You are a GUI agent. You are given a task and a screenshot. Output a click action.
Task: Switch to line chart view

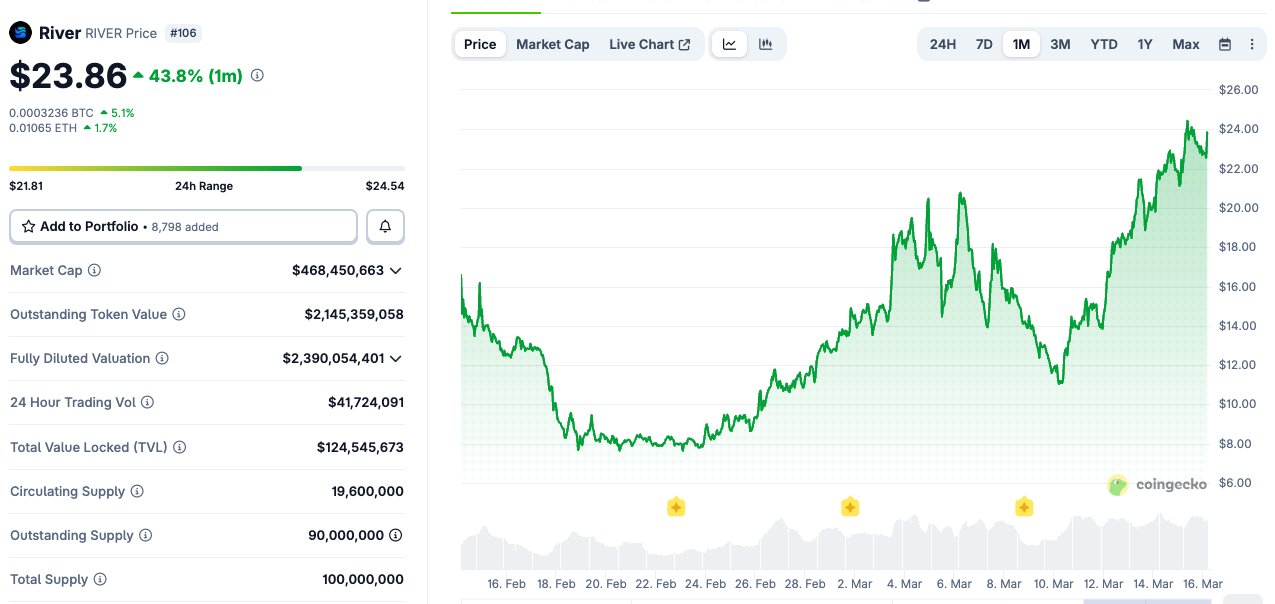[730, 44]
